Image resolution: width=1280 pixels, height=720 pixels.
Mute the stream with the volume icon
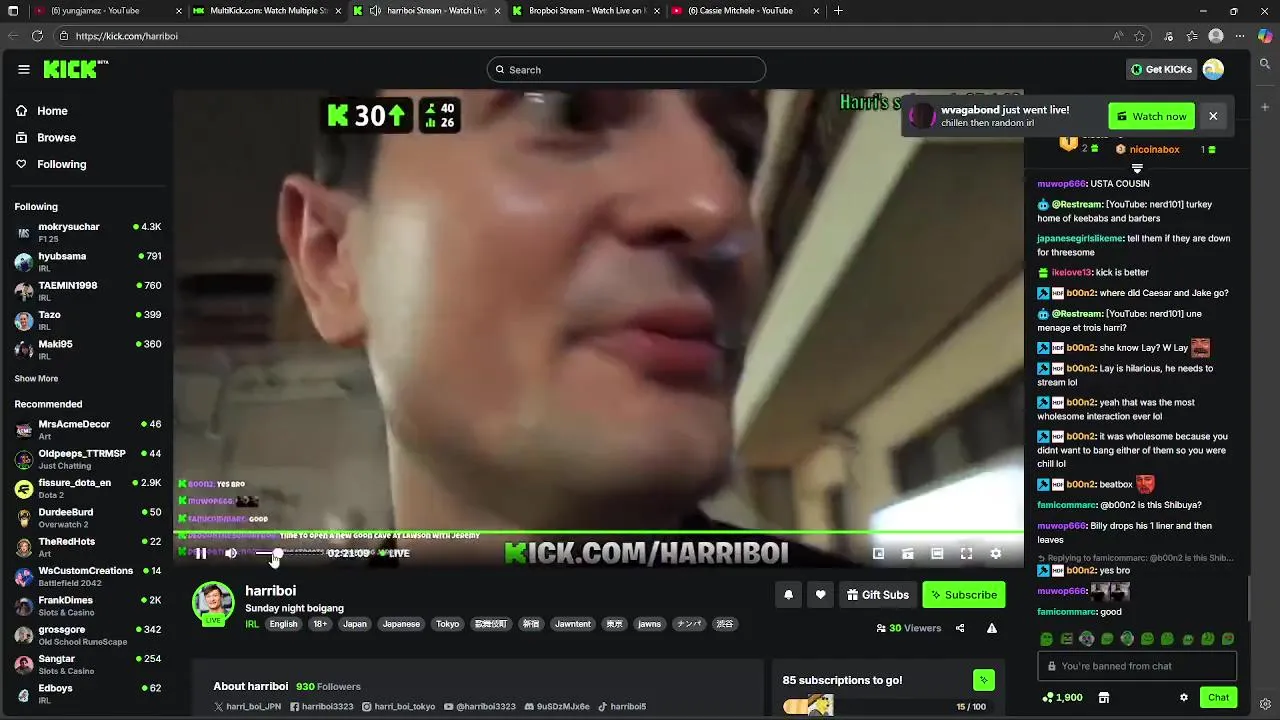click(x=231, y=553)
